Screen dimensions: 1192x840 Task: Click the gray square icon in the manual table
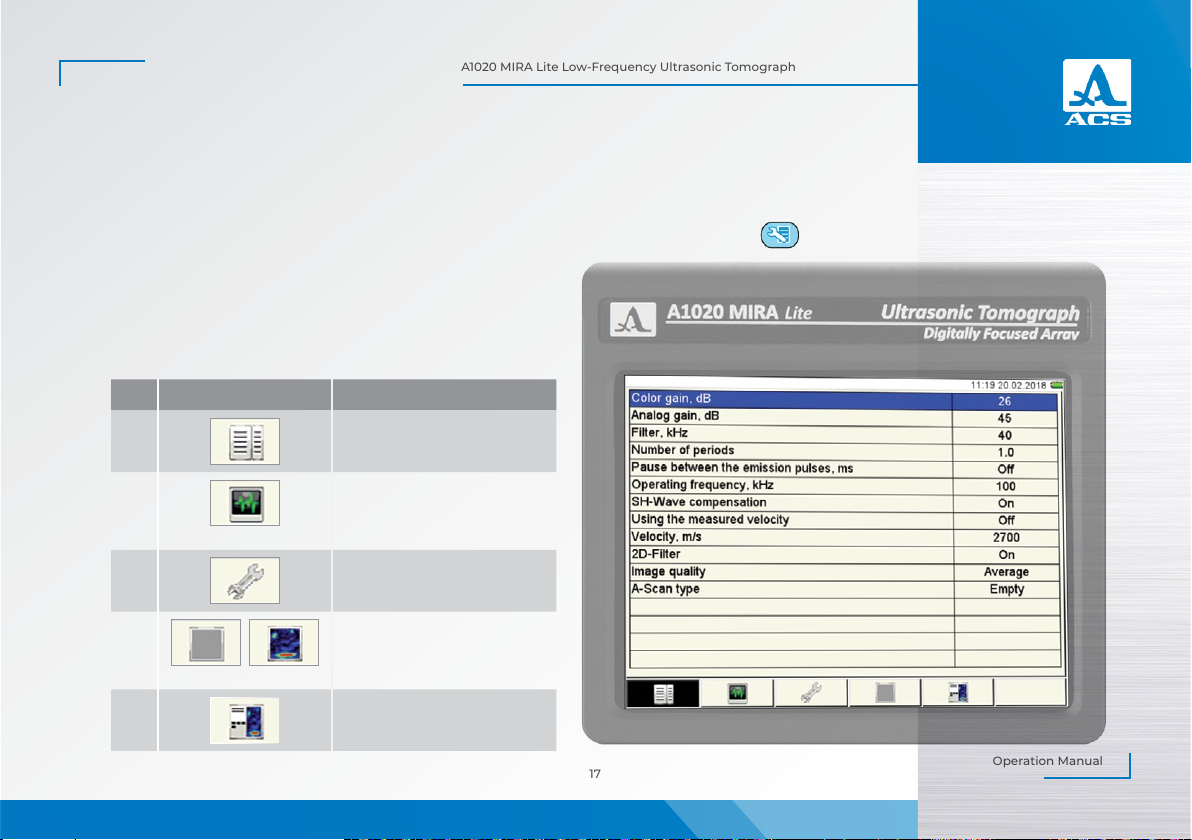tap(206, 643)
